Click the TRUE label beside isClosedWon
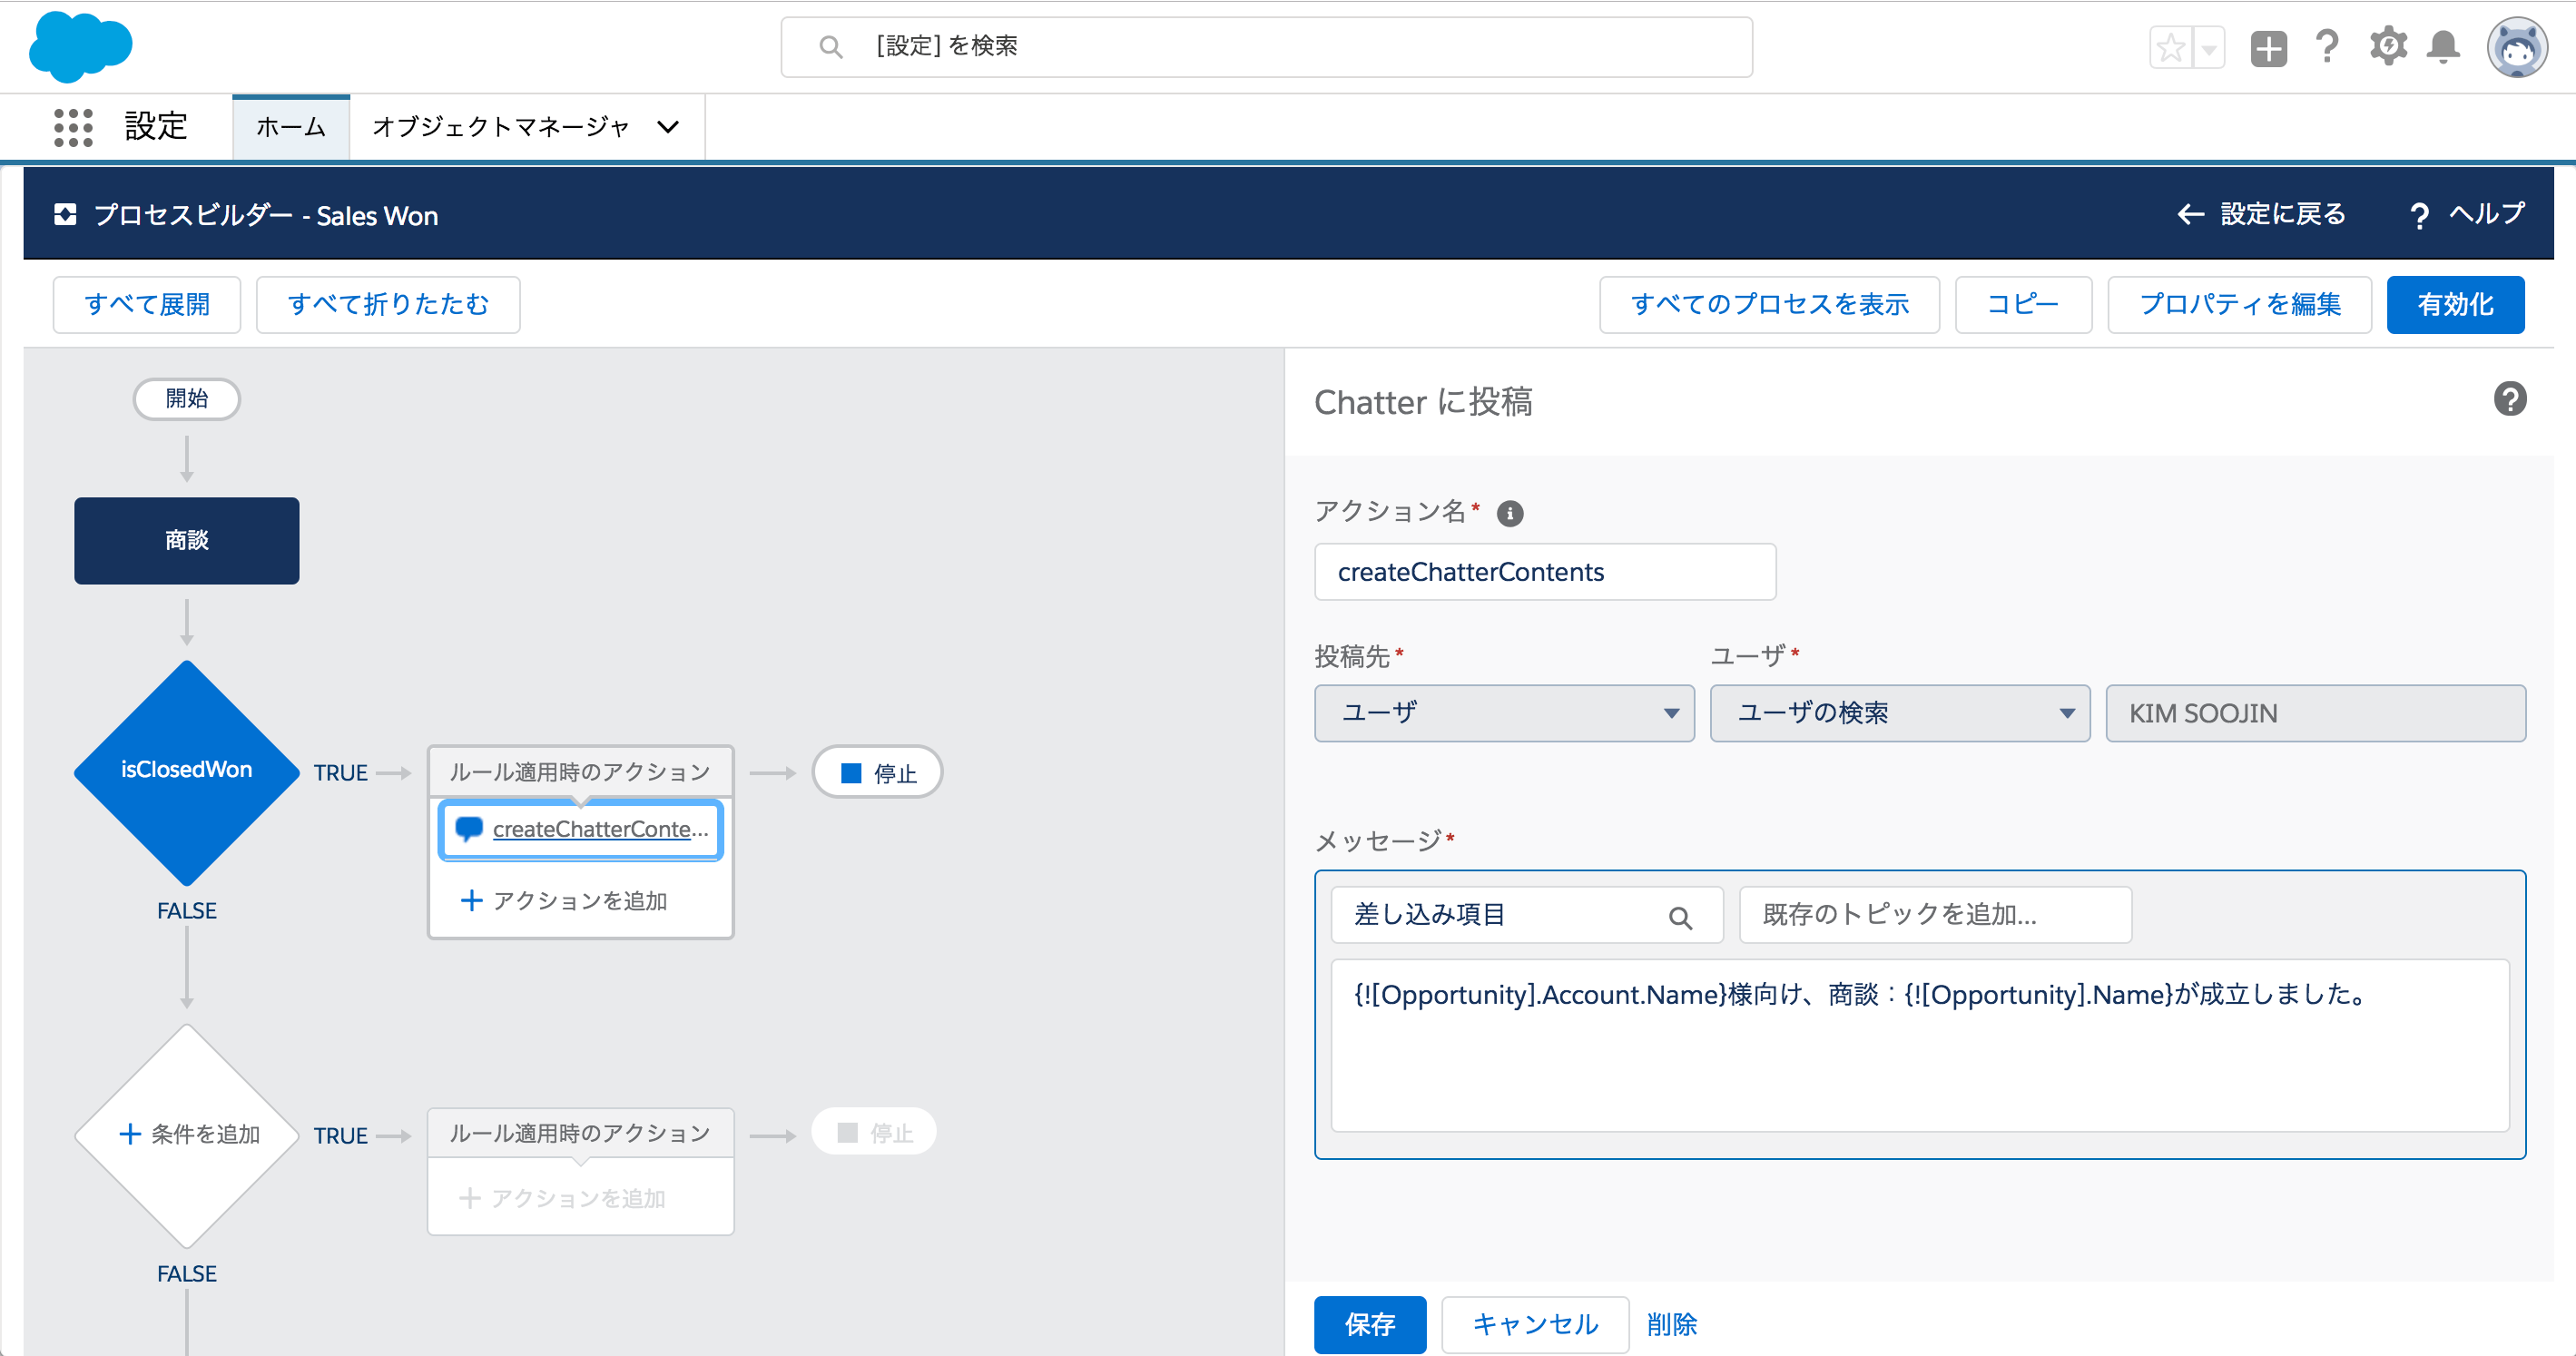This screenshot has width=2576, height=1356. 341,772
